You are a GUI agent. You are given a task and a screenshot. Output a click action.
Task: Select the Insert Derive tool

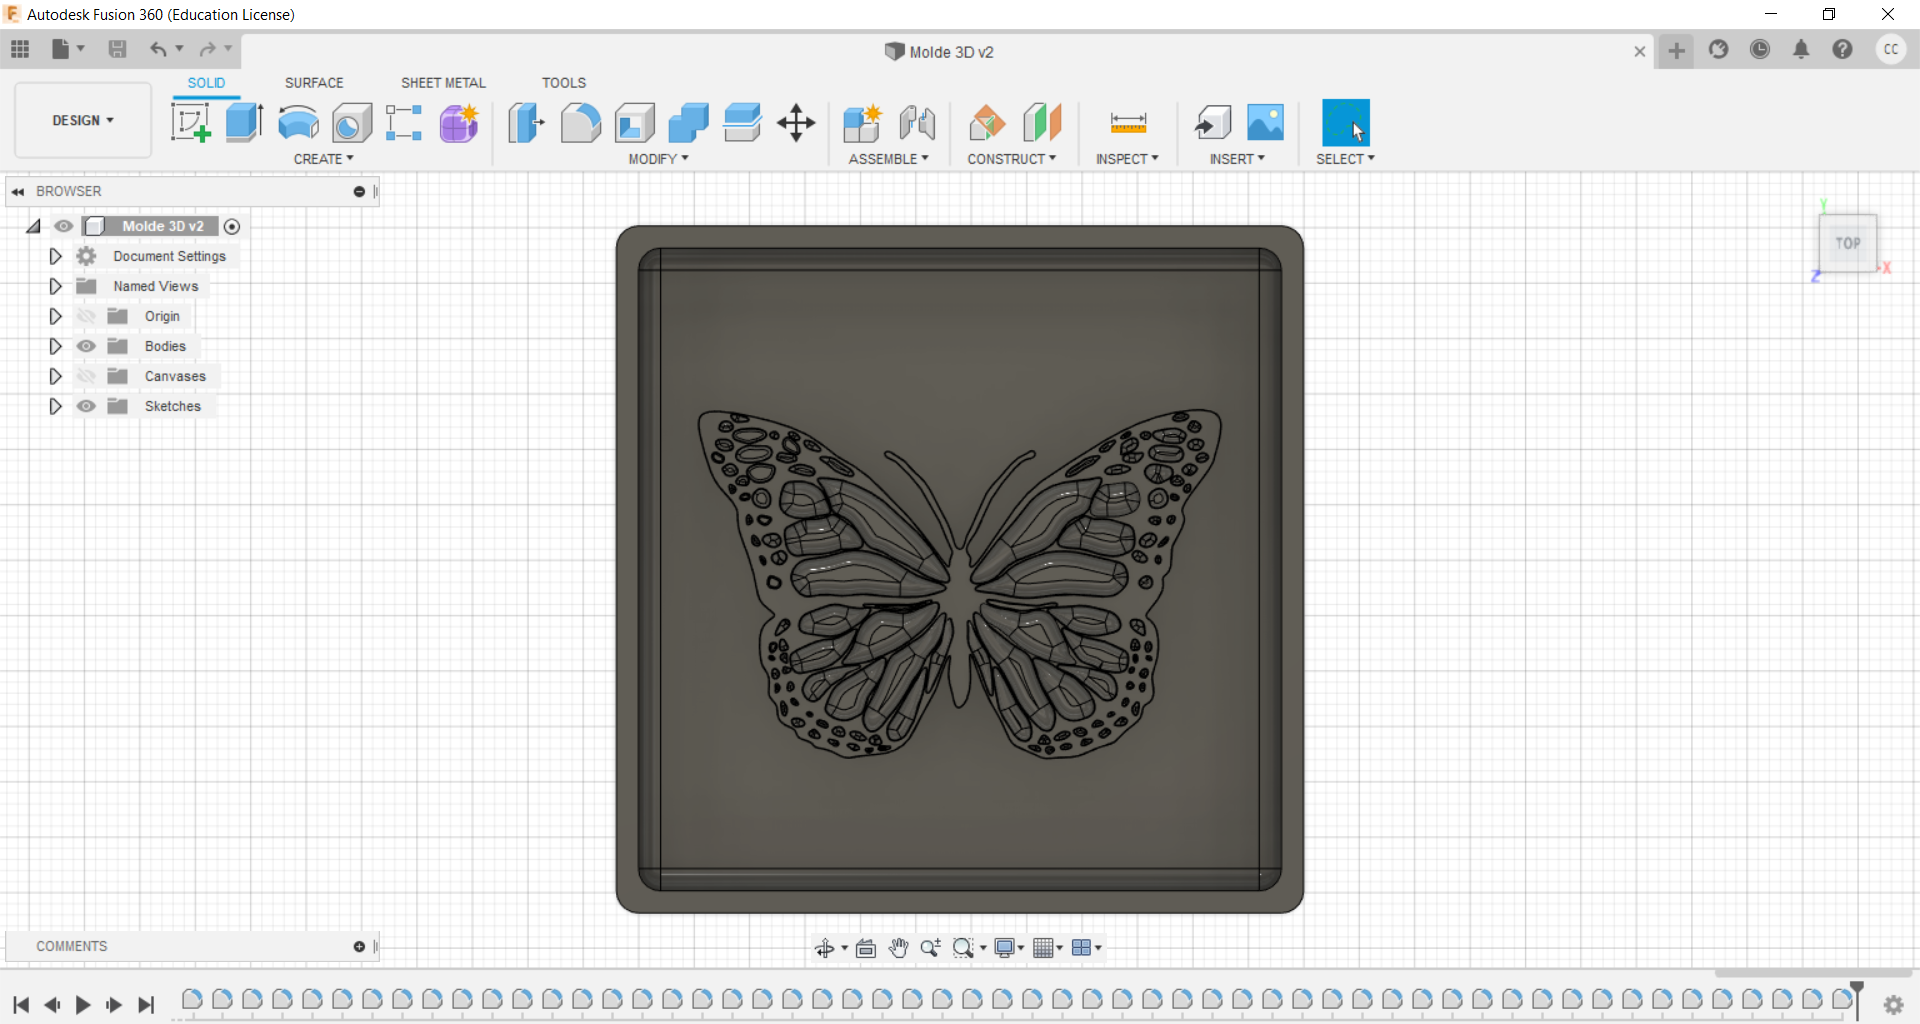(x=1212, y=123)
